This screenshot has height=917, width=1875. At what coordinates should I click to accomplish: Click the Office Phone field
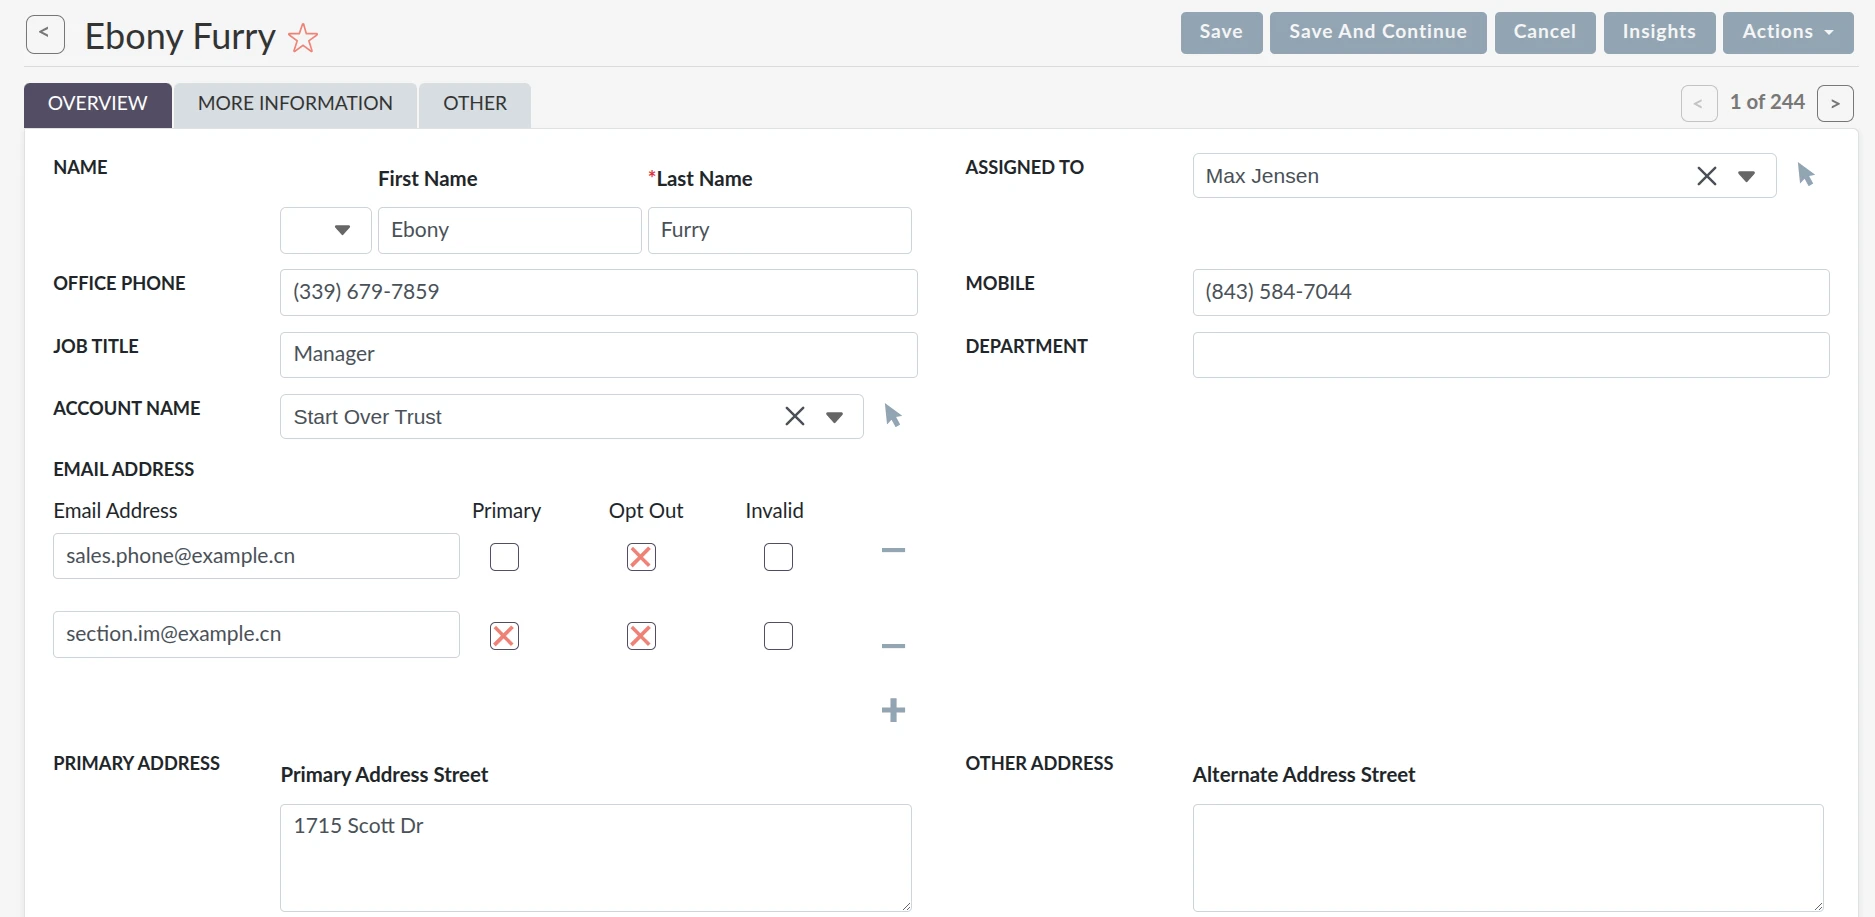coord(598,292)
